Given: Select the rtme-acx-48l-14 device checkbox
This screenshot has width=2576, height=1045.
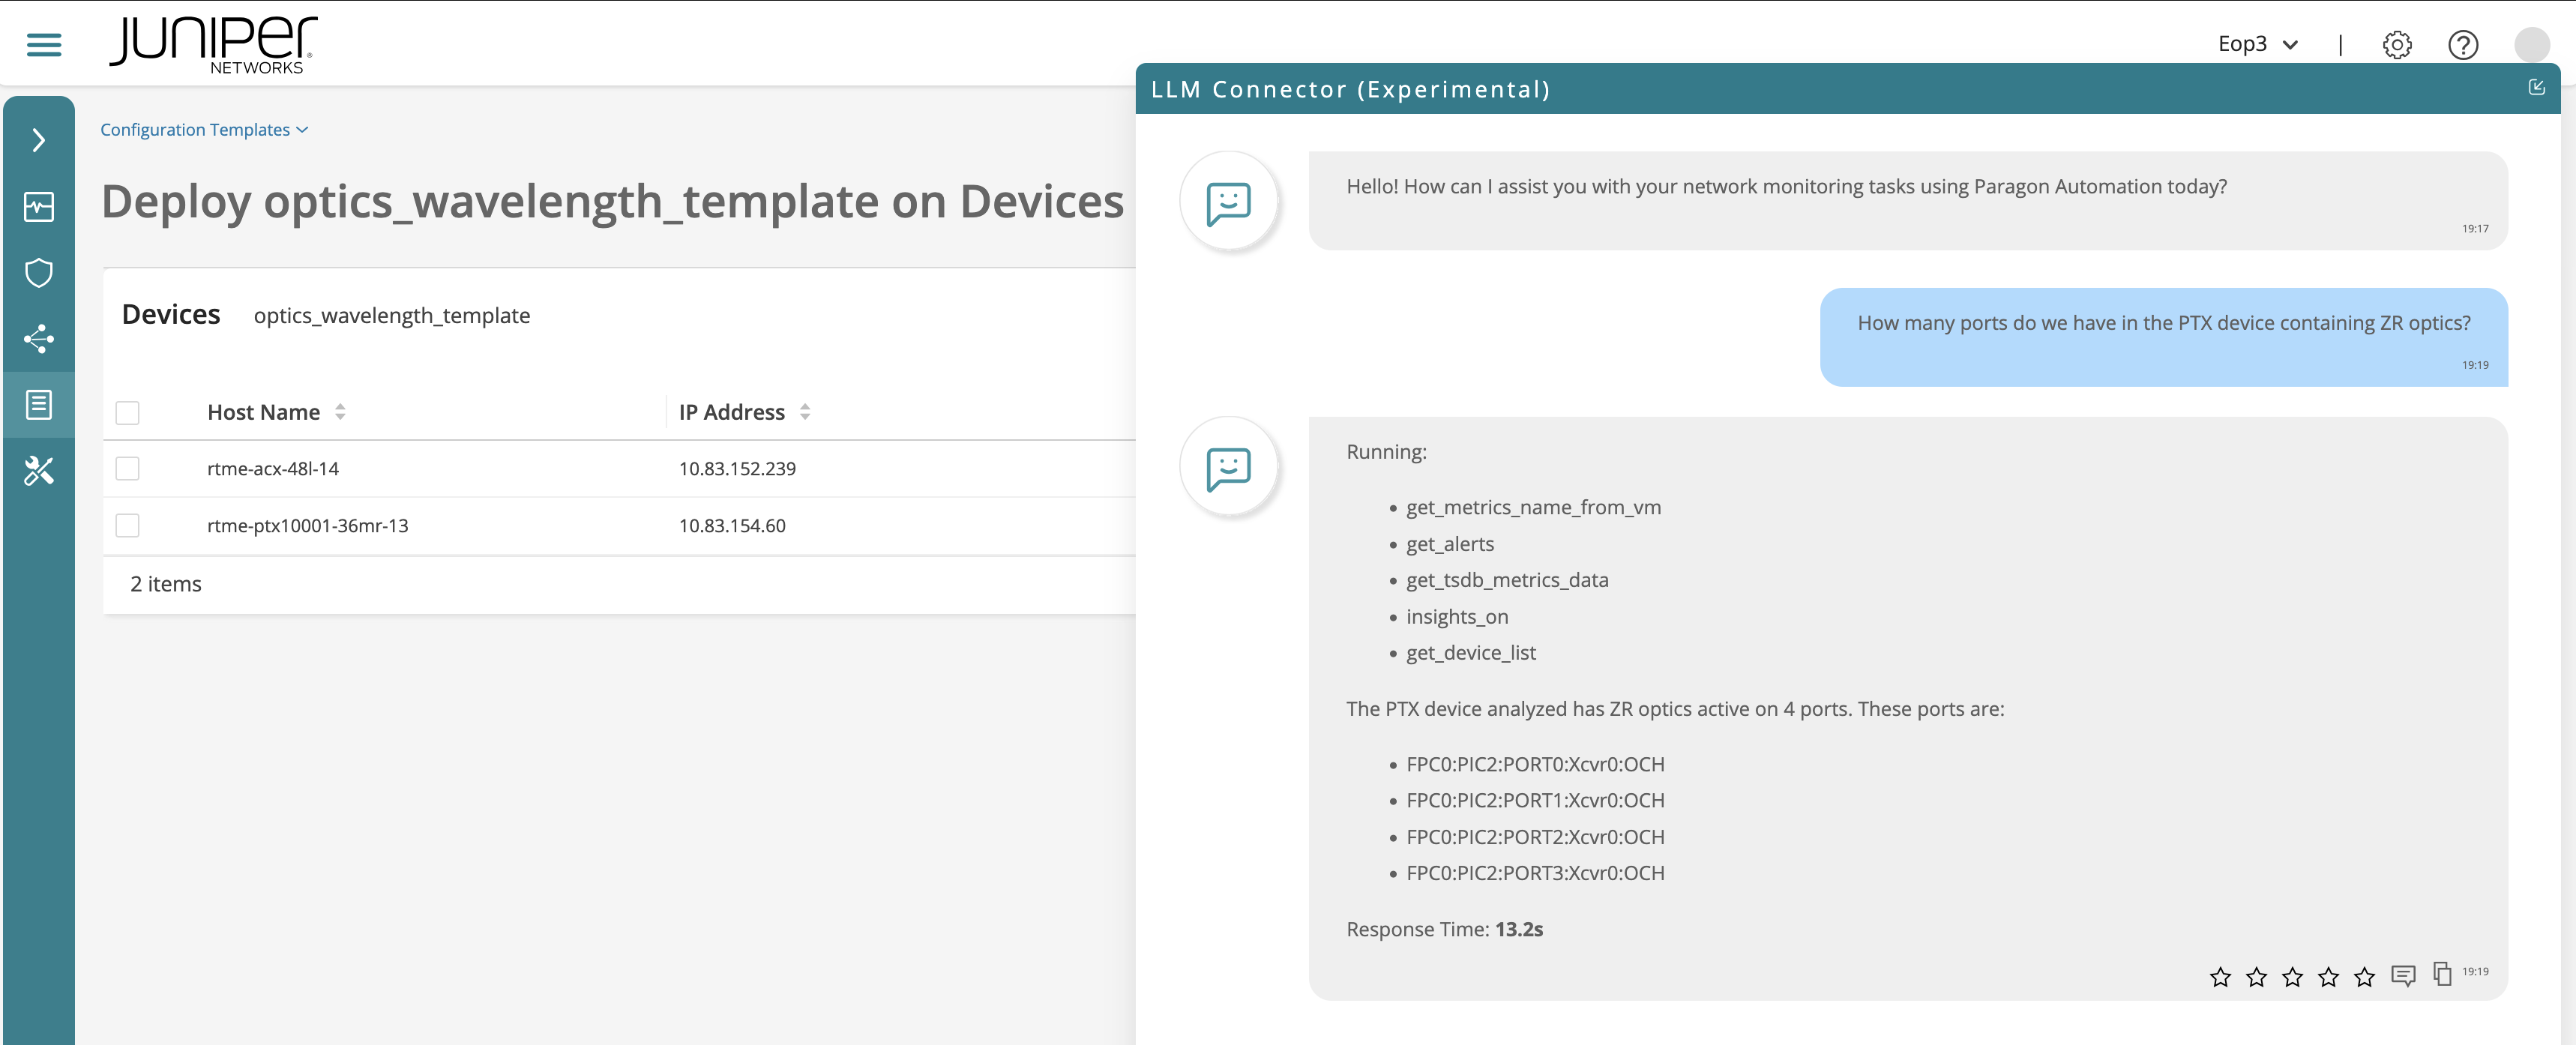Looking at the screenshot, I should (128, 469).
